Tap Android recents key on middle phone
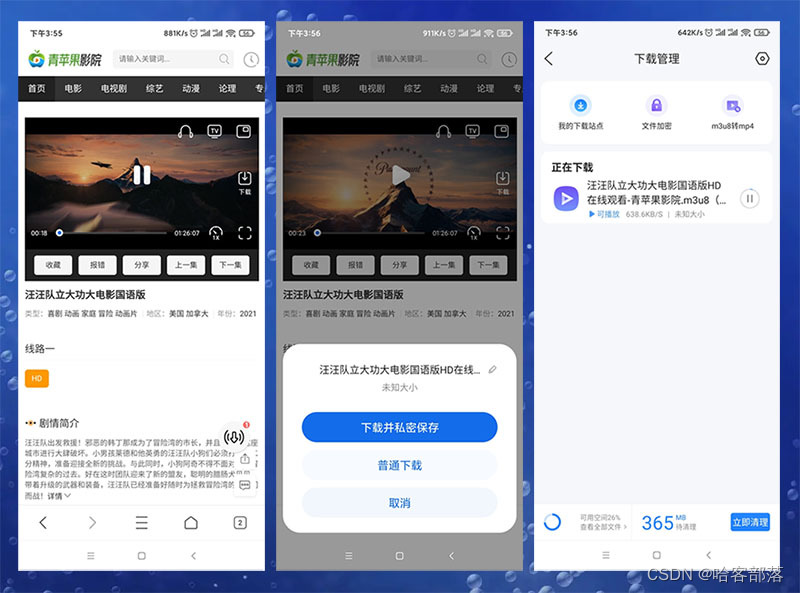800x593 pixels. tap(348, 556)
